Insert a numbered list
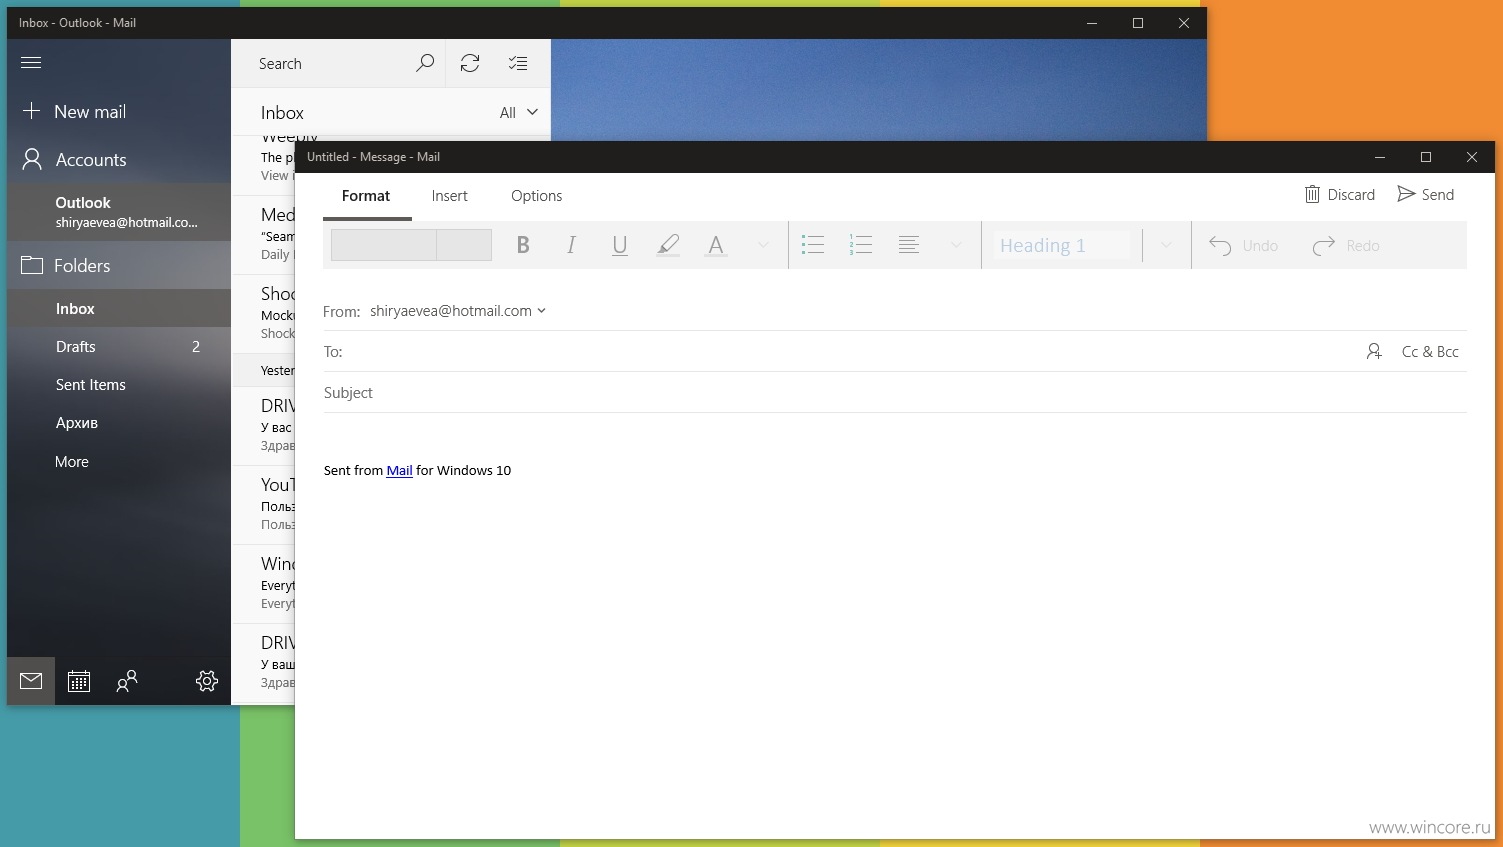The image size is (1503, 847). pos(861,245)
